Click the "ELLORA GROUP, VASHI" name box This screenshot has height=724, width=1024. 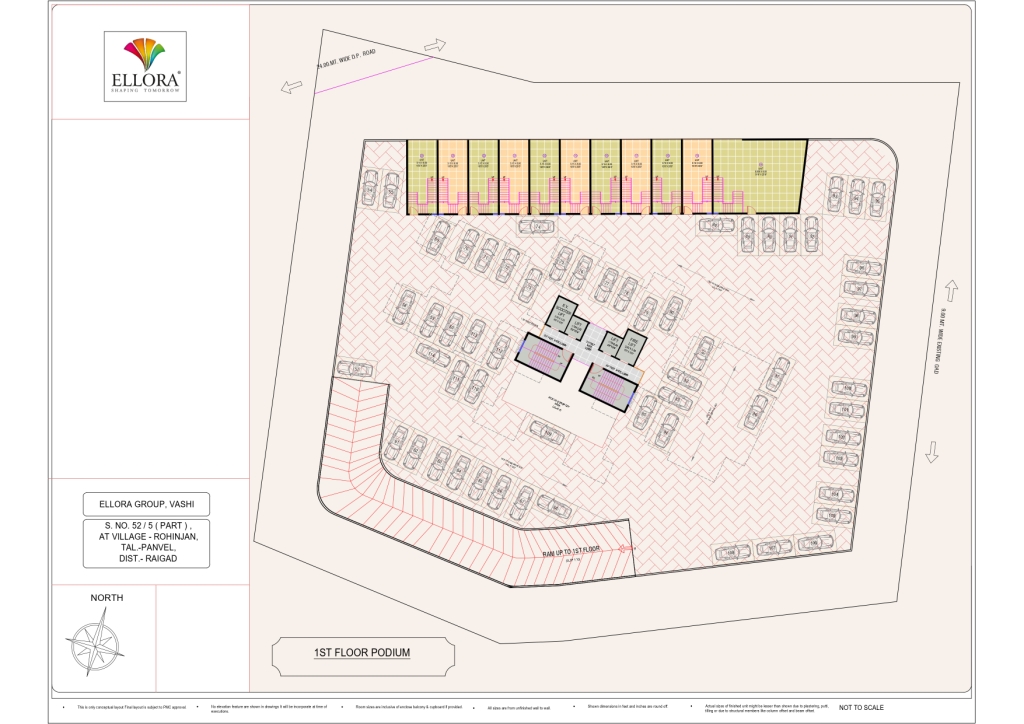click(147, 503)
